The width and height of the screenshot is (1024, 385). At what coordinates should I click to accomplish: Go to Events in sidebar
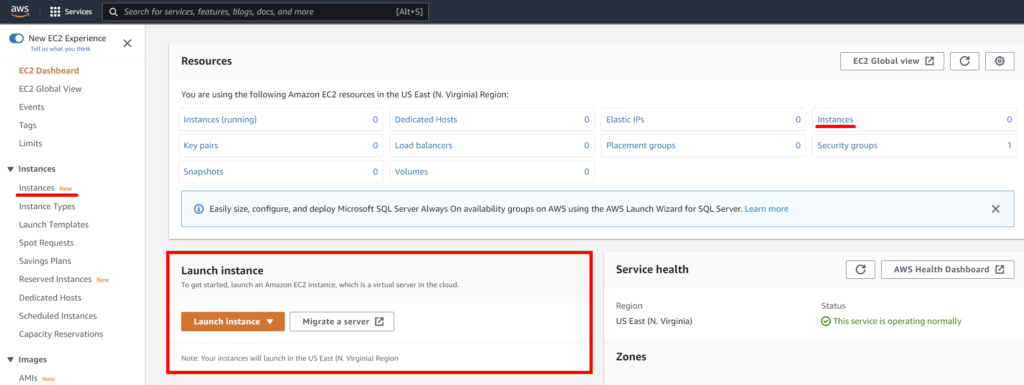pos(31,107)
